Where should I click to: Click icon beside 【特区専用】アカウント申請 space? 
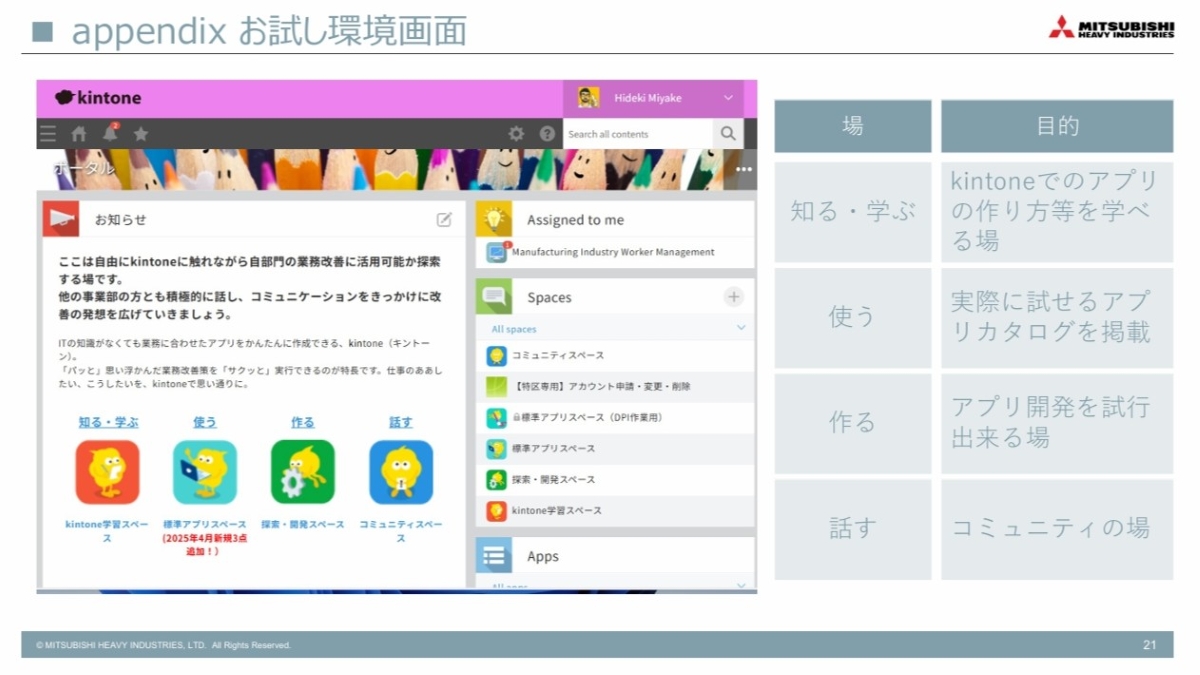[x=497, y=386]
